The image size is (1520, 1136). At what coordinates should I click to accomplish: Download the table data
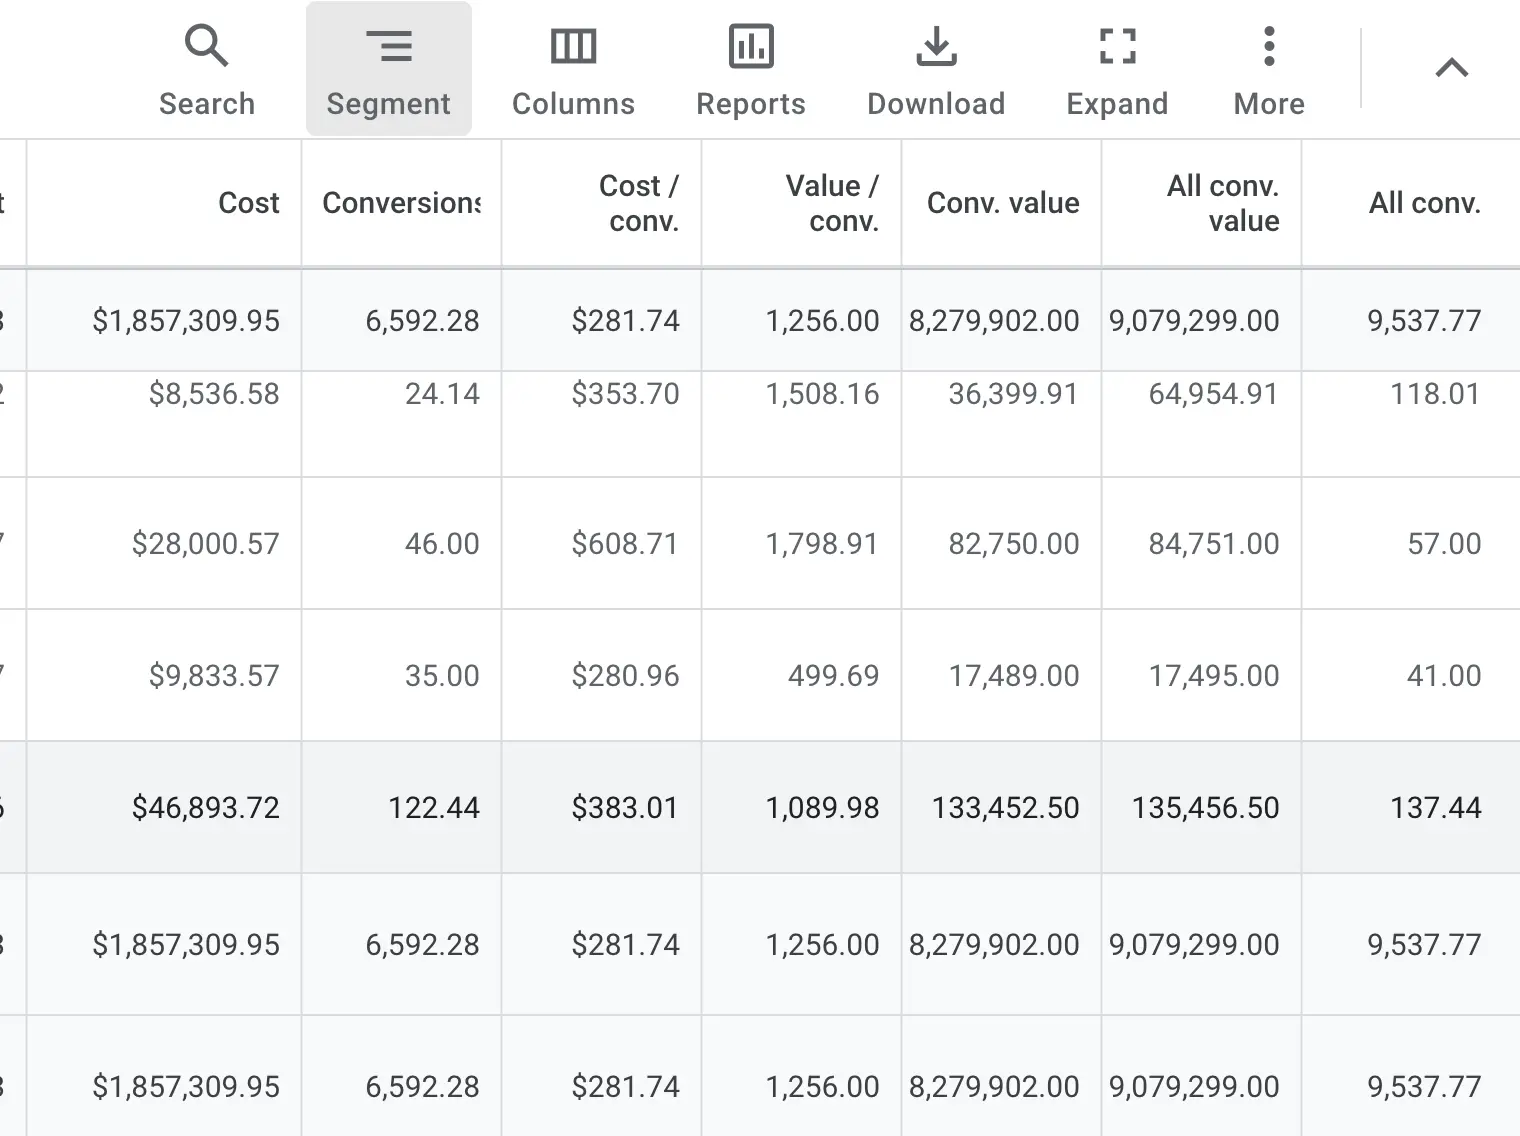(x=936, y=70)
